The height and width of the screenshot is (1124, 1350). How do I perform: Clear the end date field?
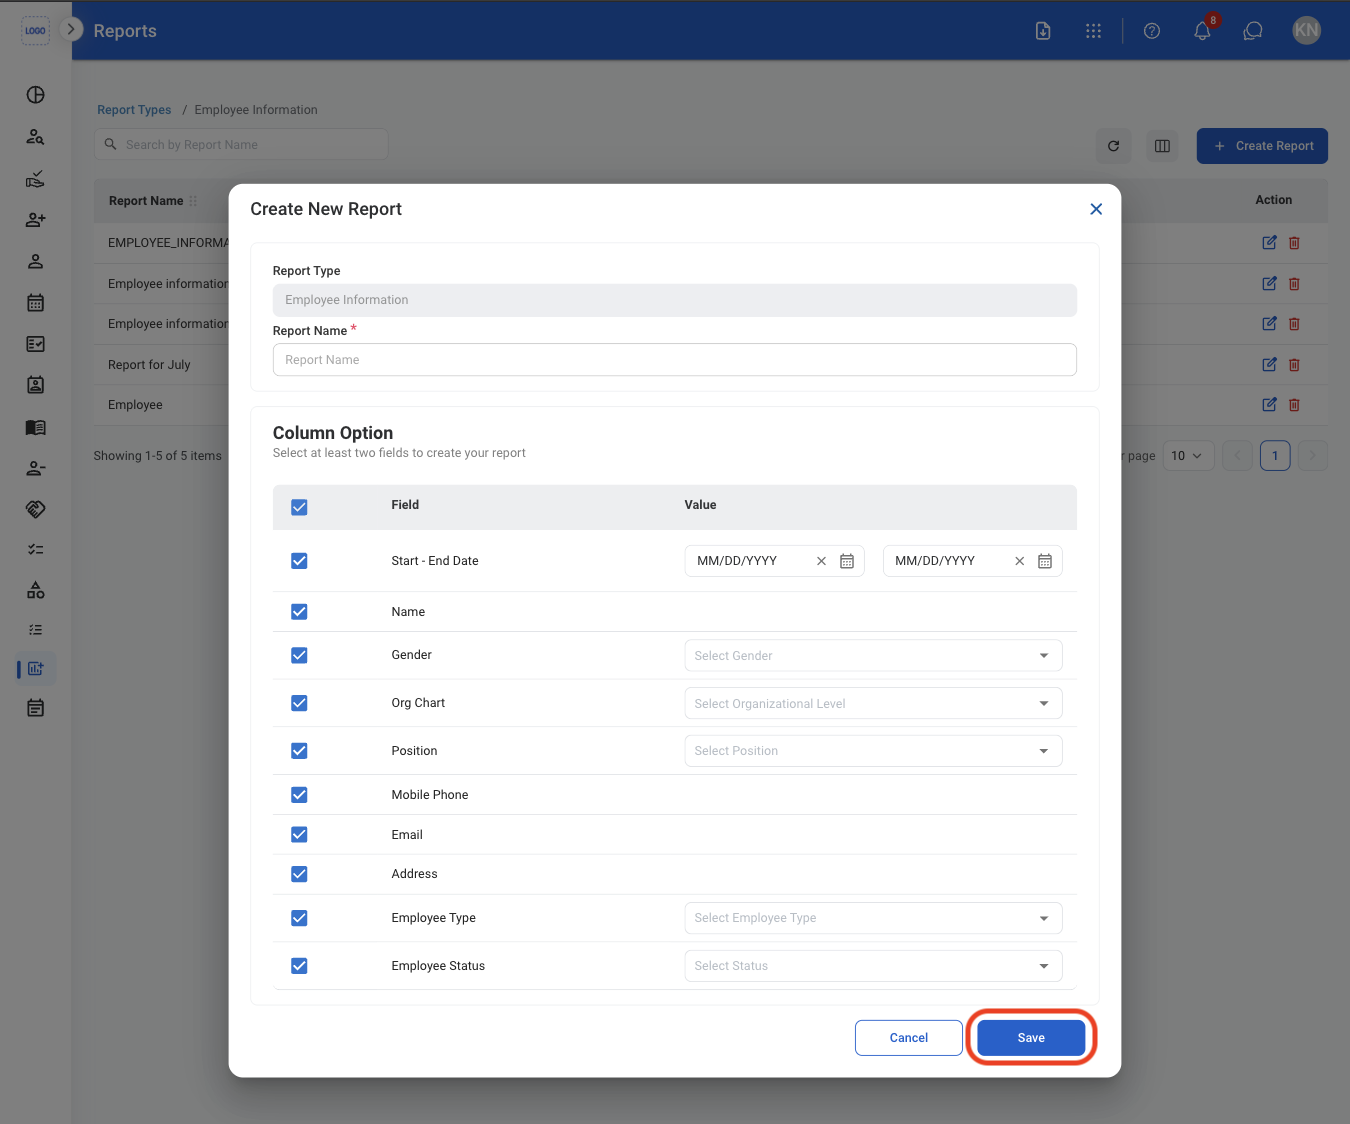pos(1020,561)
